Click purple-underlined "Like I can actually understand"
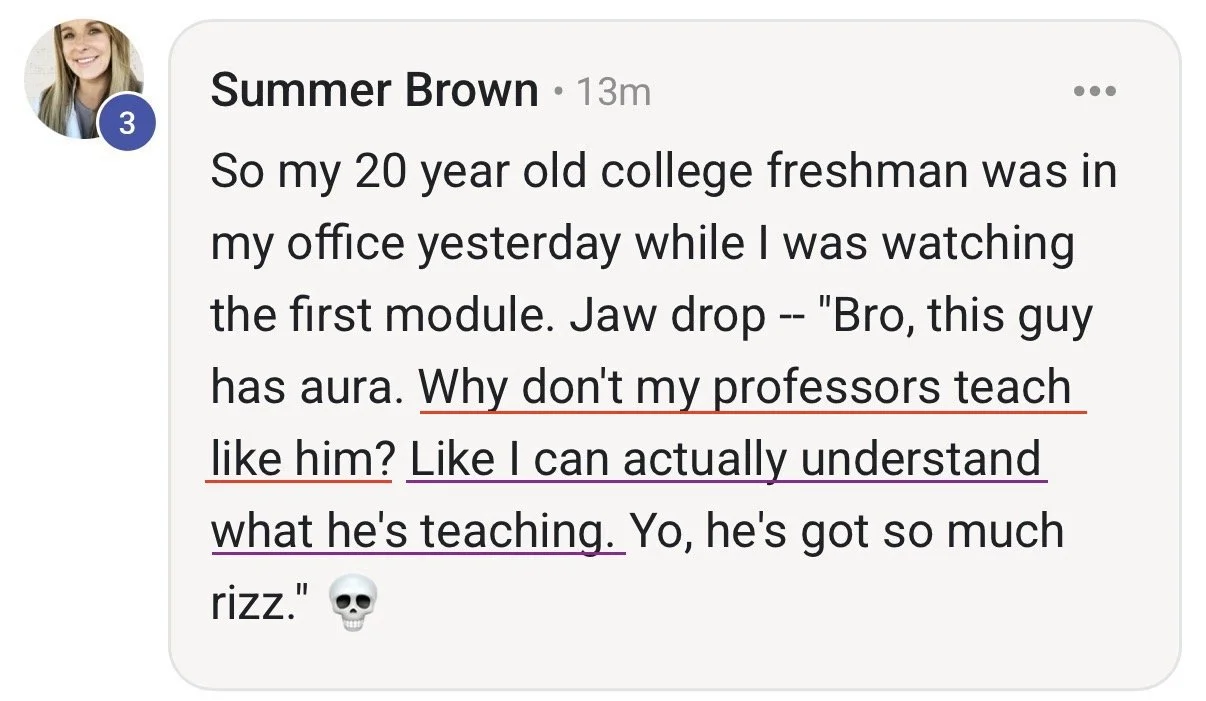 725,460
